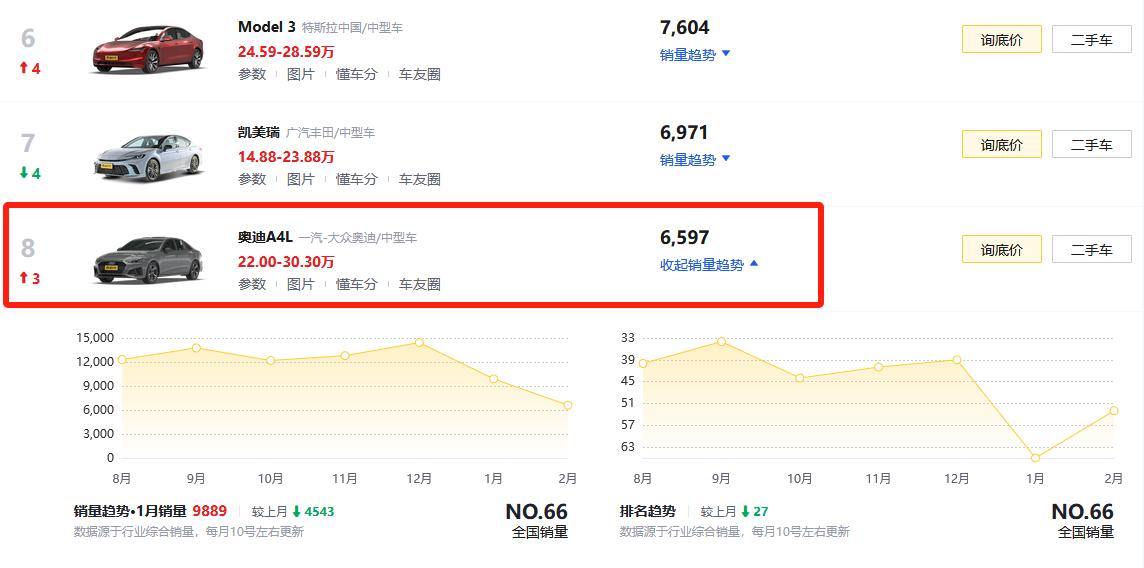The image size is (1144, 568).
Task: Click the red up-arrow rank change 4
Action: coord(30,69)
